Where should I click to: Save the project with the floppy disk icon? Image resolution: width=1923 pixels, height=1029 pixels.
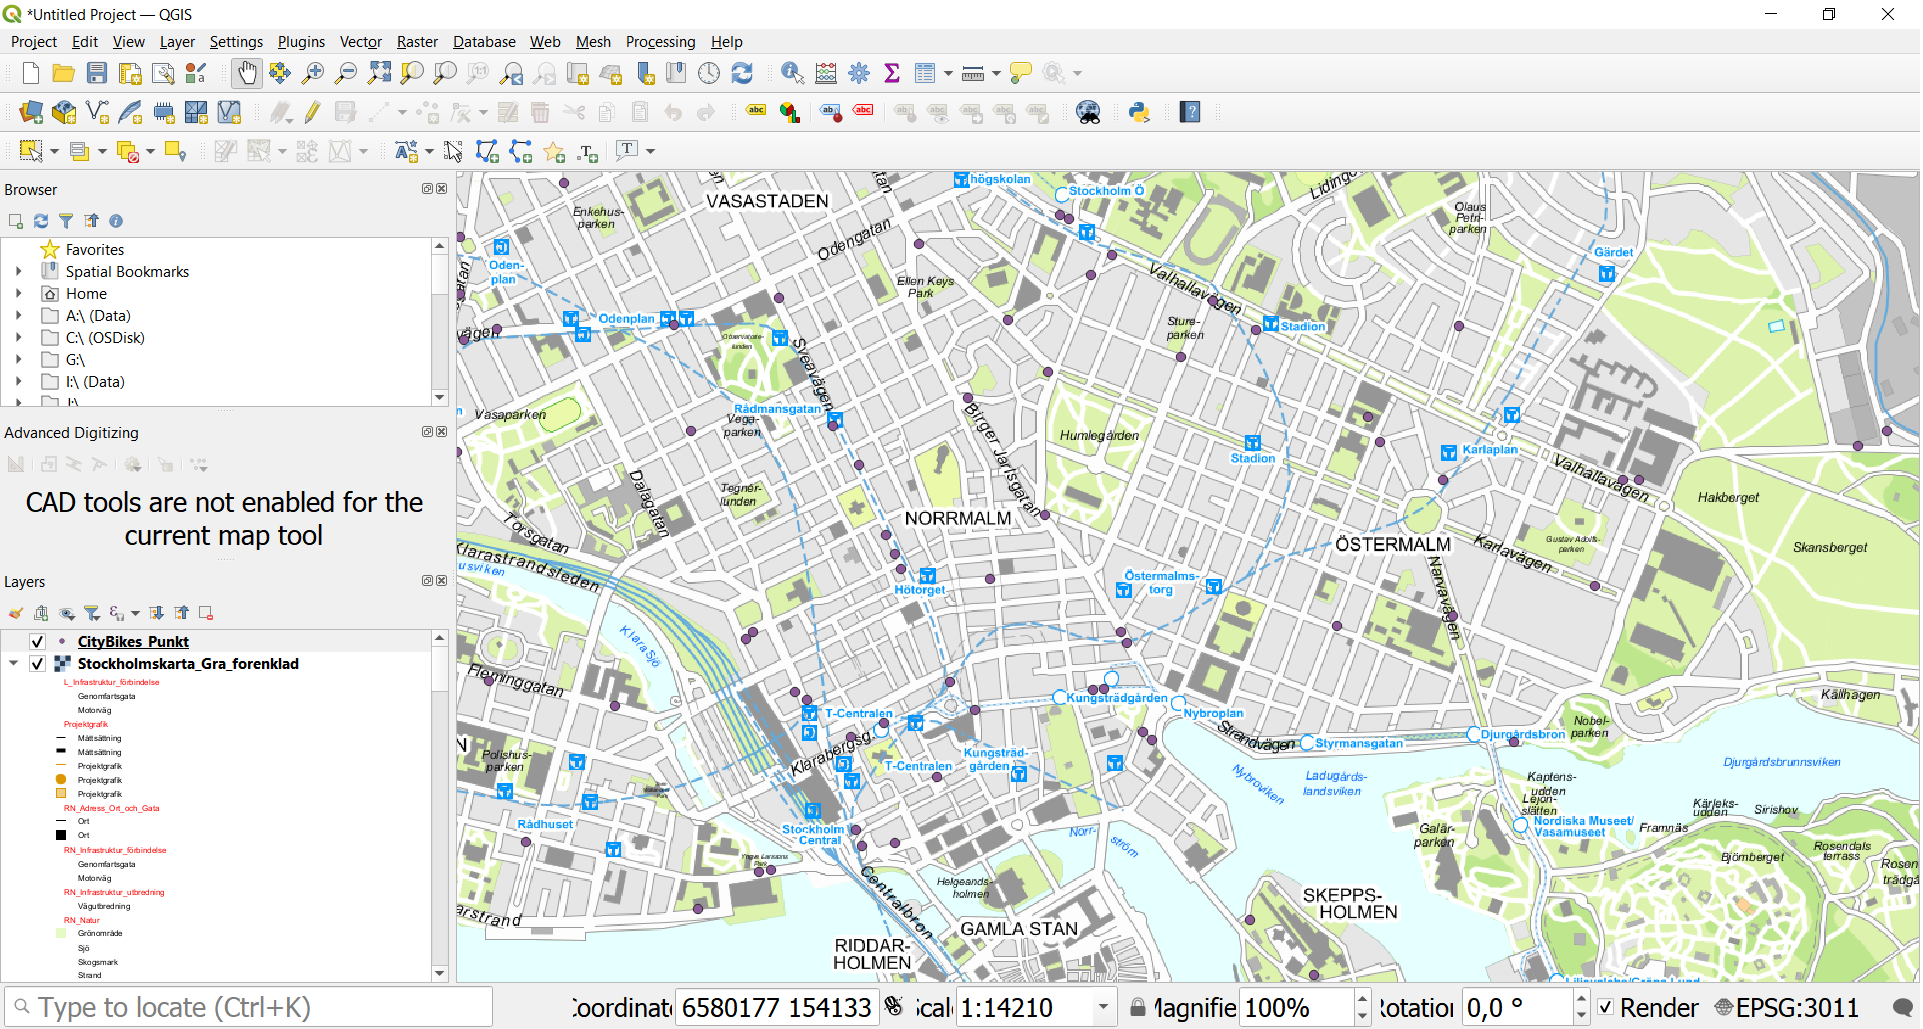click(x=97, y=73)
